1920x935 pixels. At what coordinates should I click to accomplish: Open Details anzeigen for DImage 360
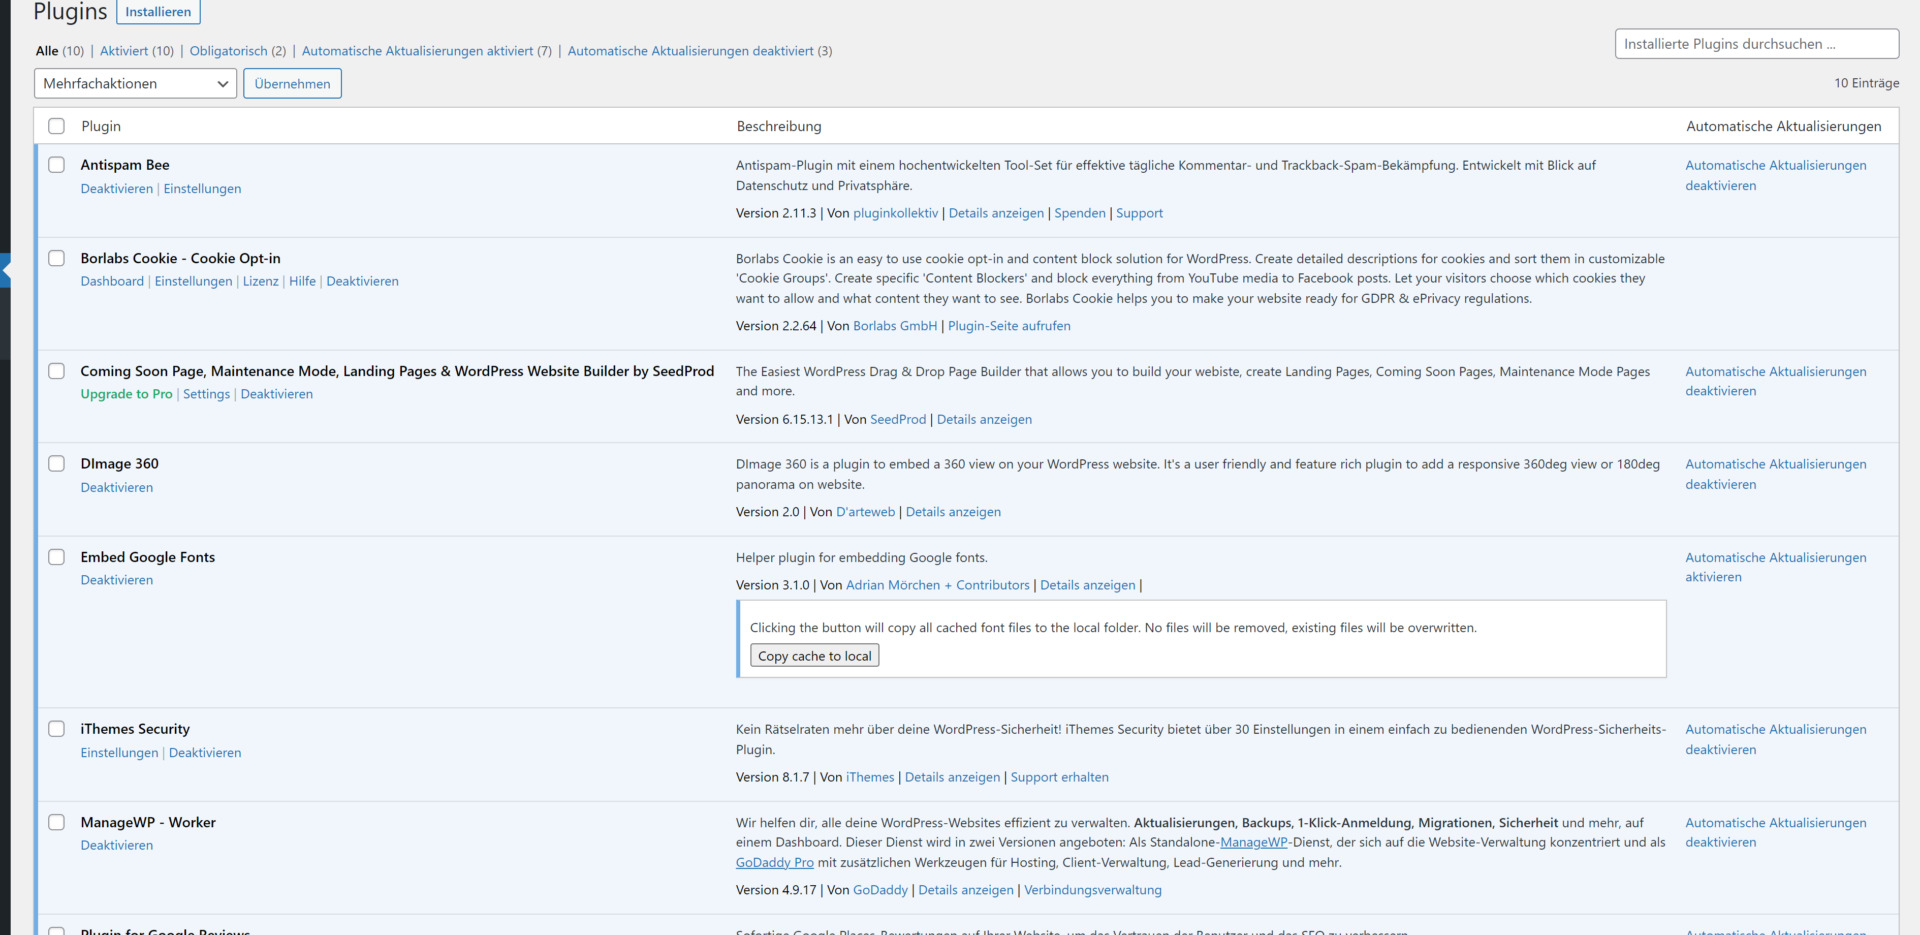pyautogui.click(x=952, y=511)
